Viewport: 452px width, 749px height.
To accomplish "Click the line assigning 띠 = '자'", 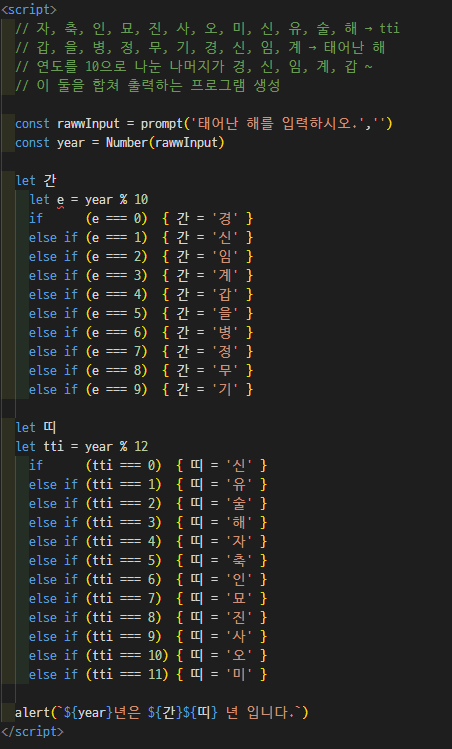I will point(148,542).
